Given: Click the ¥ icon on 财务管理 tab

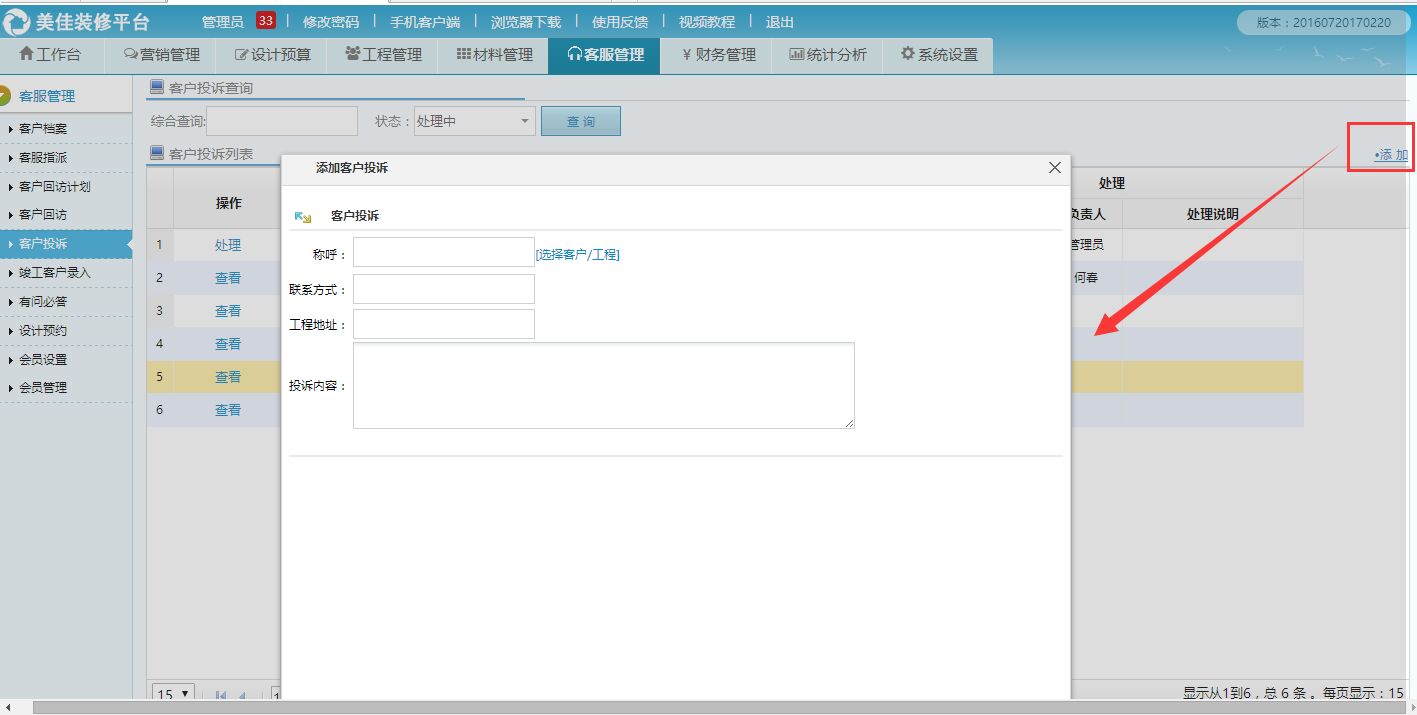Looking at the screenshot, I should (687, 55).
